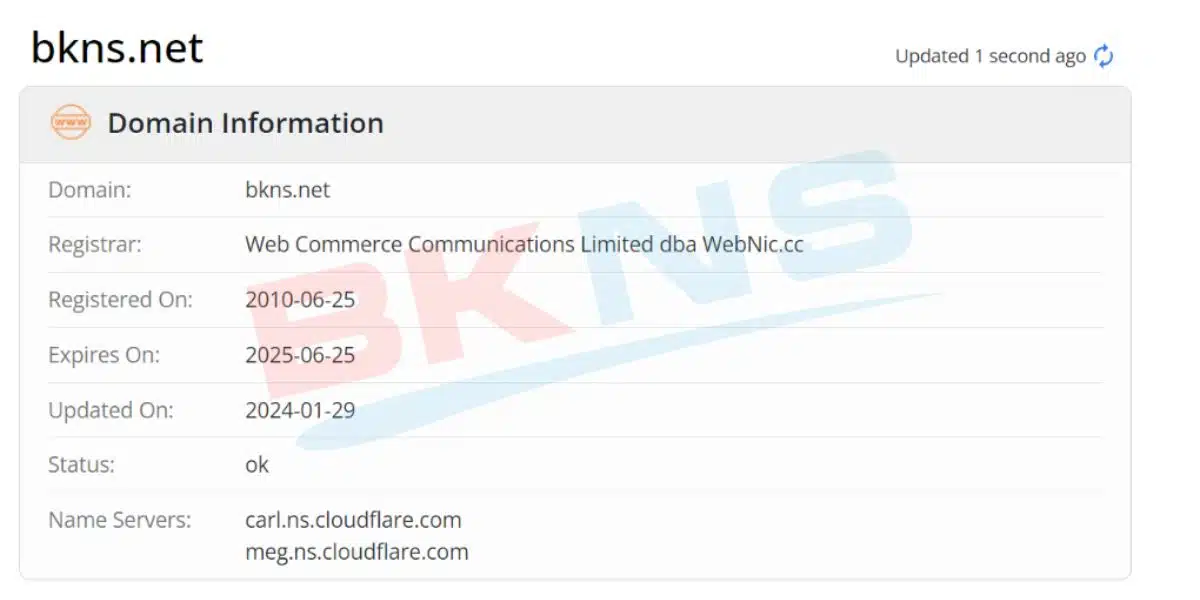Click the "ok" status value

257,465
